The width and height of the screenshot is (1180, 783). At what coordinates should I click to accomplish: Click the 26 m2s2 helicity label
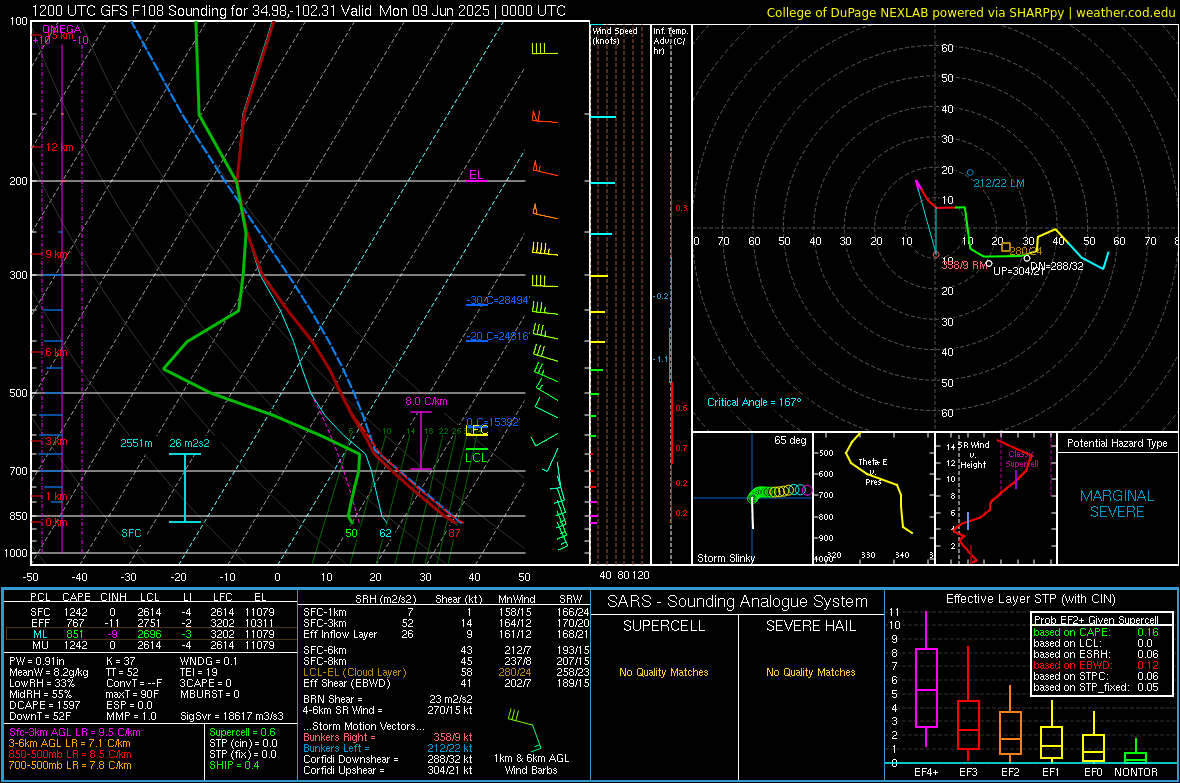[189, 443]
